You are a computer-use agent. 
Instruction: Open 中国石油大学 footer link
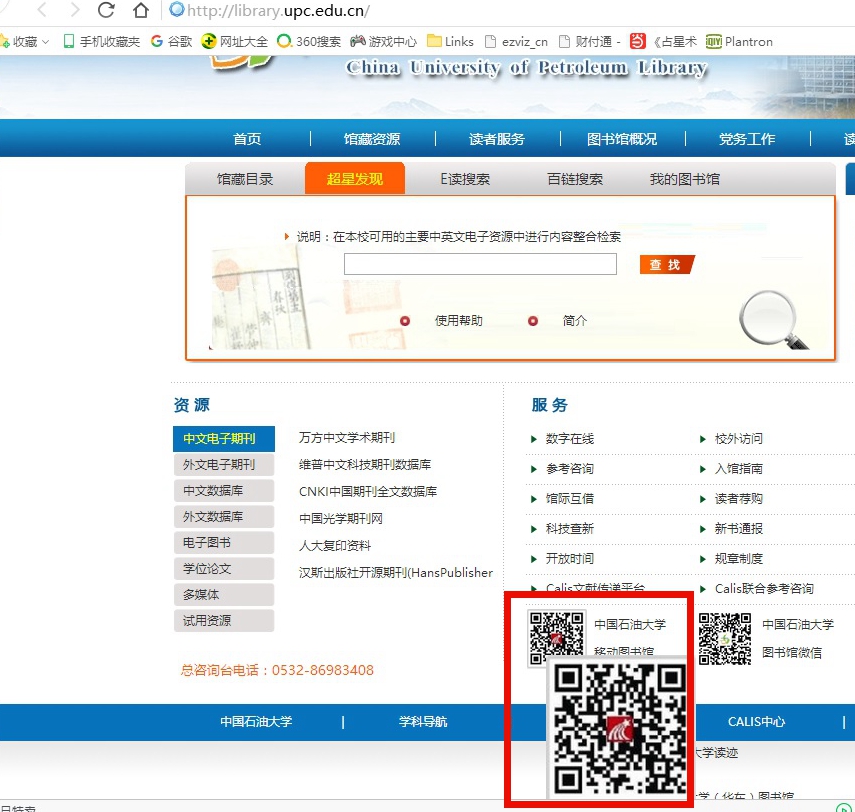[x=256, y=721]
